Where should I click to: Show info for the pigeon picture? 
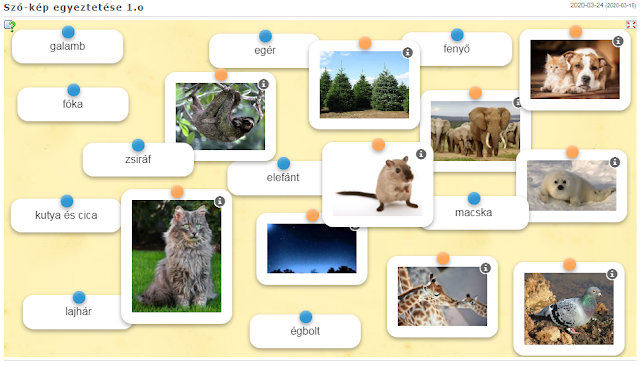coord(612,274)
